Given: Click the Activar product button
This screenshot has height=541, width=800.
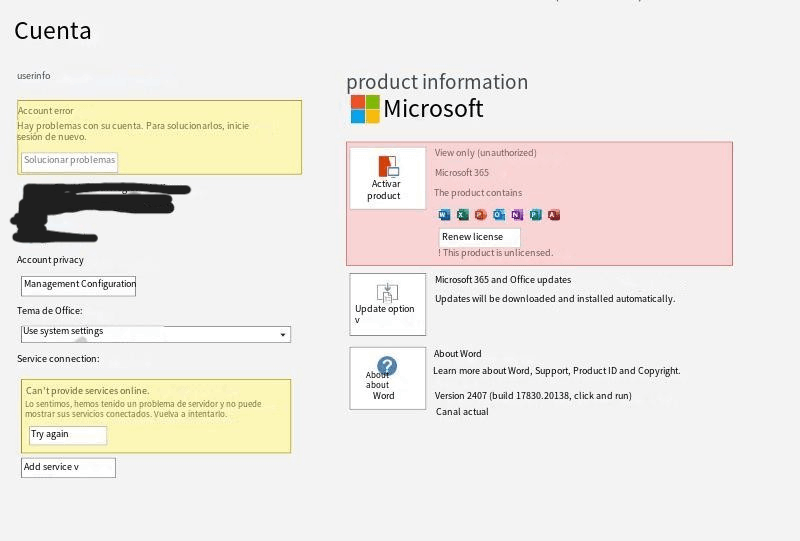Looking at the screenshot, I should [387, 178].
